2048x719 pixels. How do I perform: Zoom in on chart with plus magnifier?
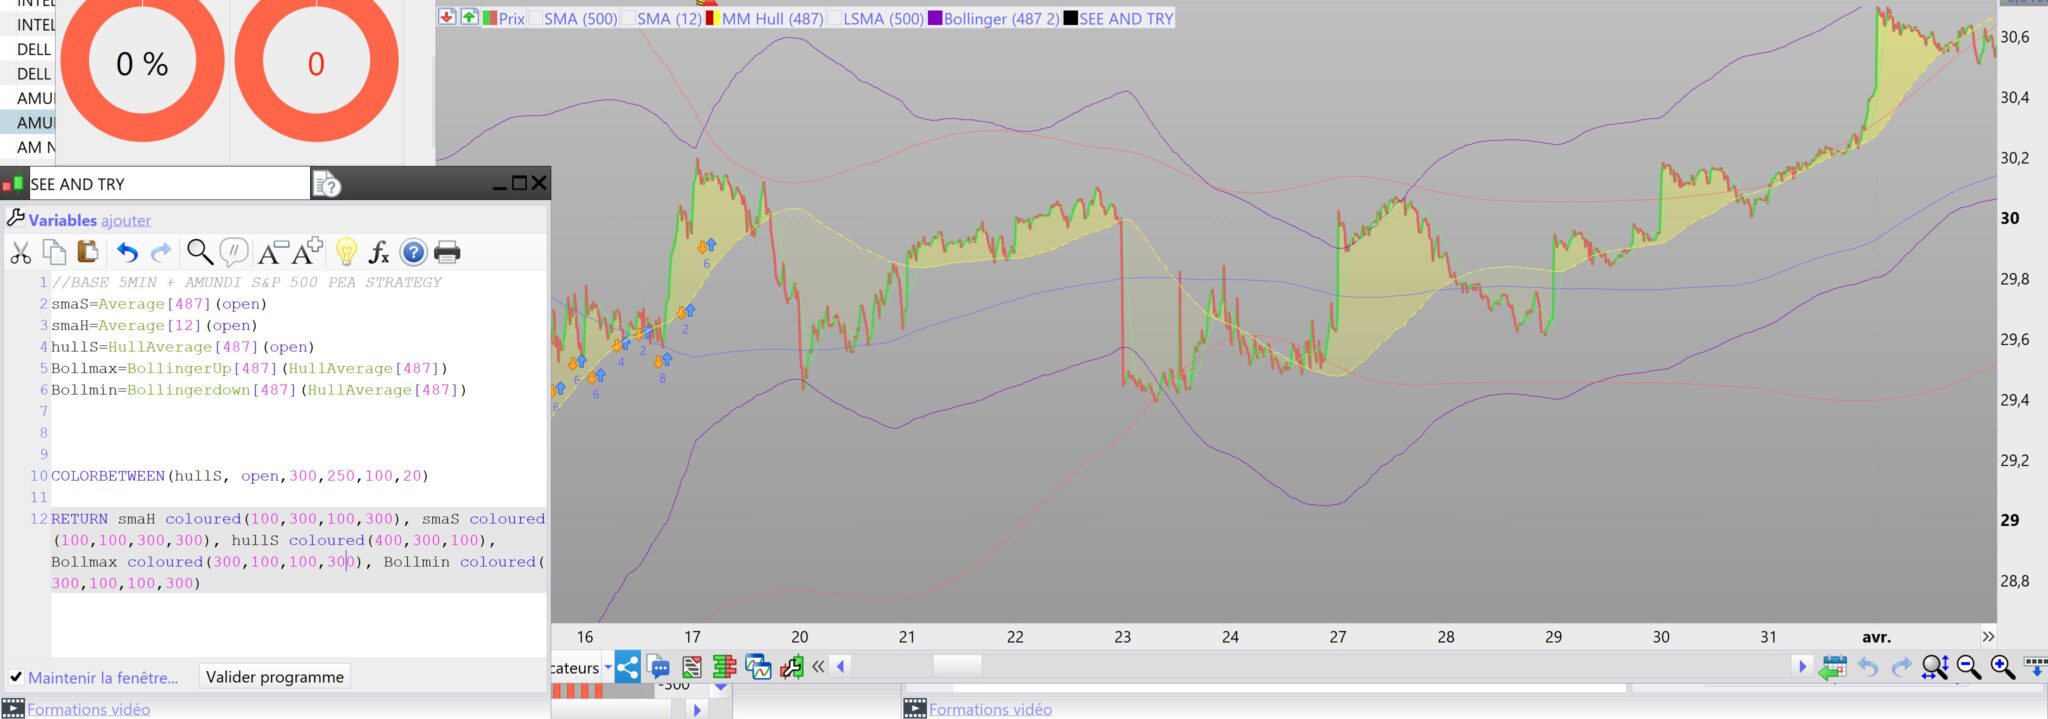[x=2002, y=667]
